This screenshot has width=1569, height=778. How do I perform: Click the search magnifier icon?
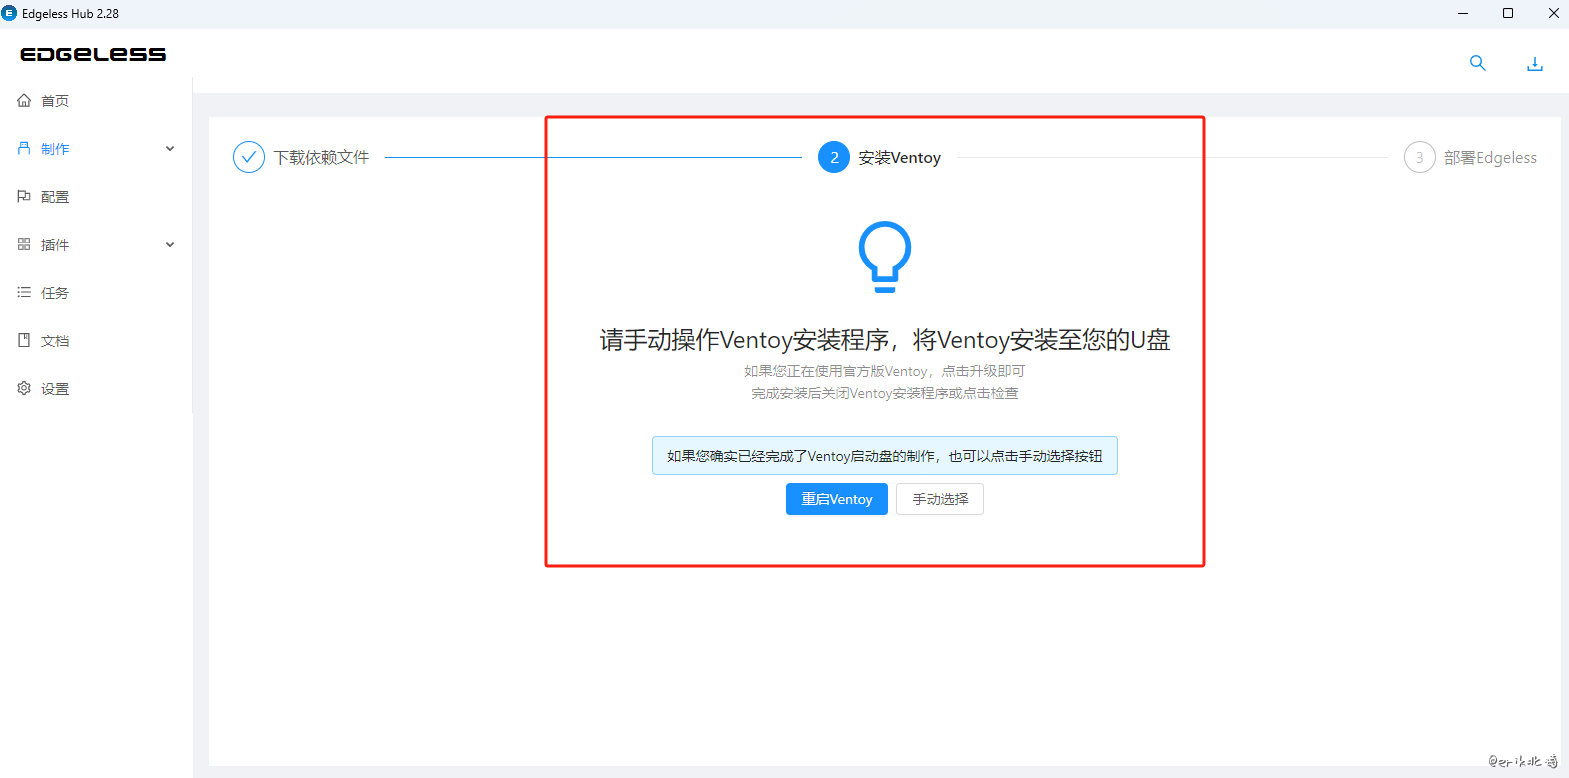point(1477,63)
